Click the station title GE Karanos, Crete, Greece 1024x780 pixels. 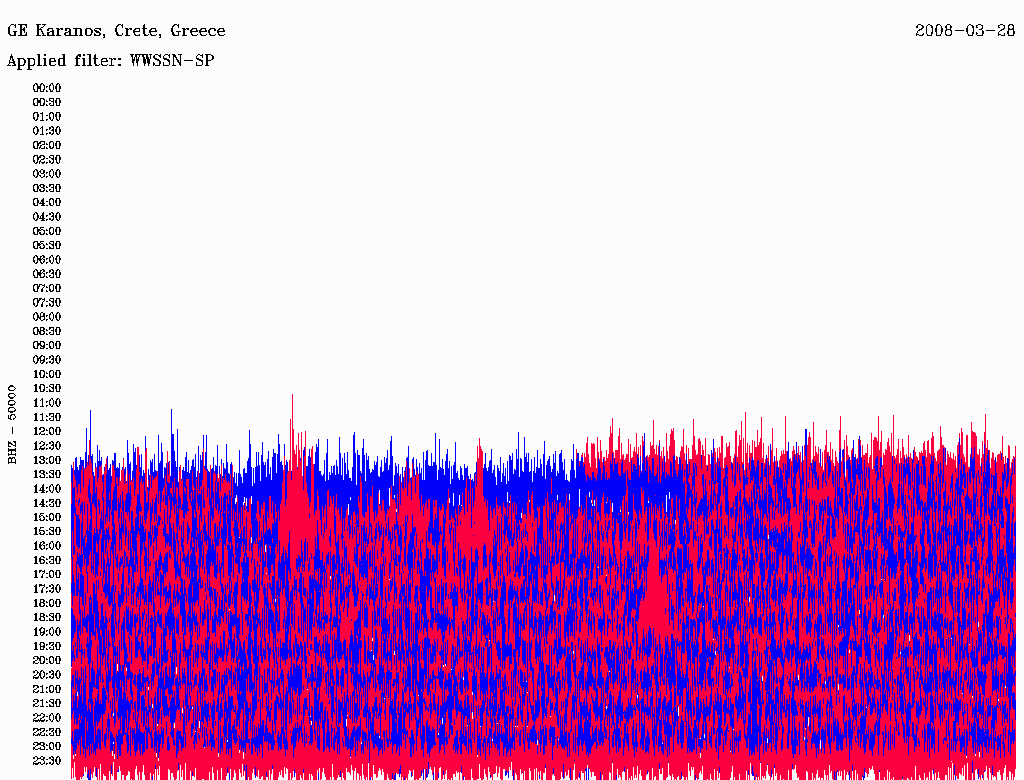point(116,31)
